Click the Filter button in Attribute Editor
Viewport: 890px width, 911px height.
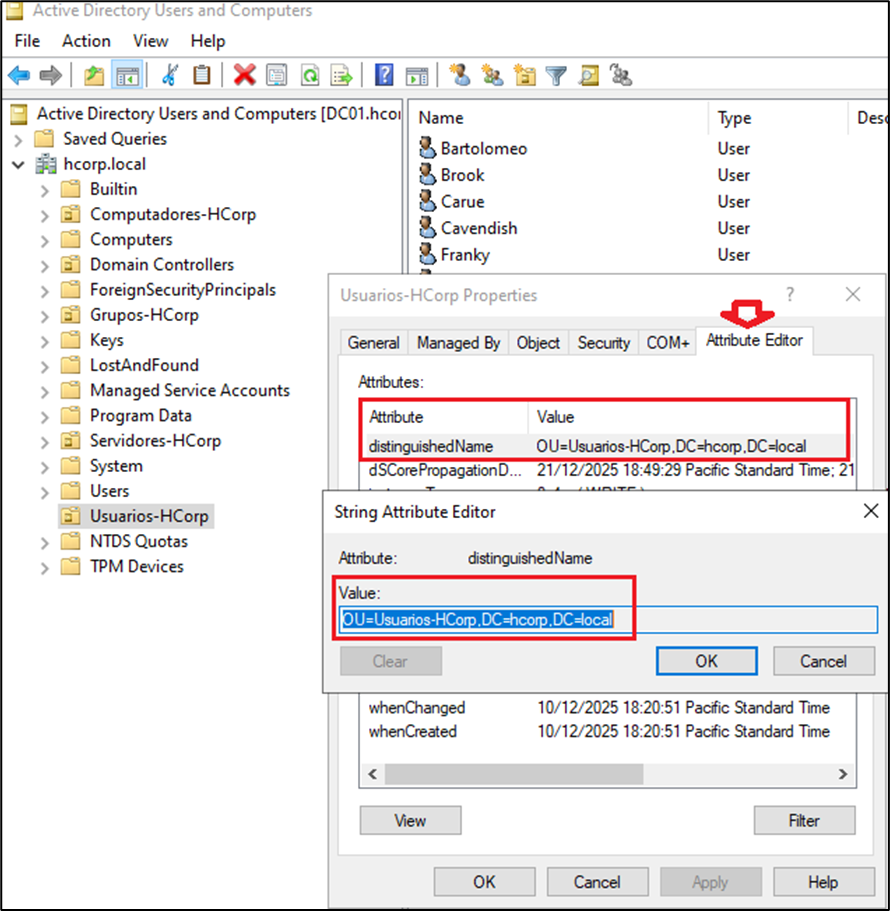[x=804, y=820]
